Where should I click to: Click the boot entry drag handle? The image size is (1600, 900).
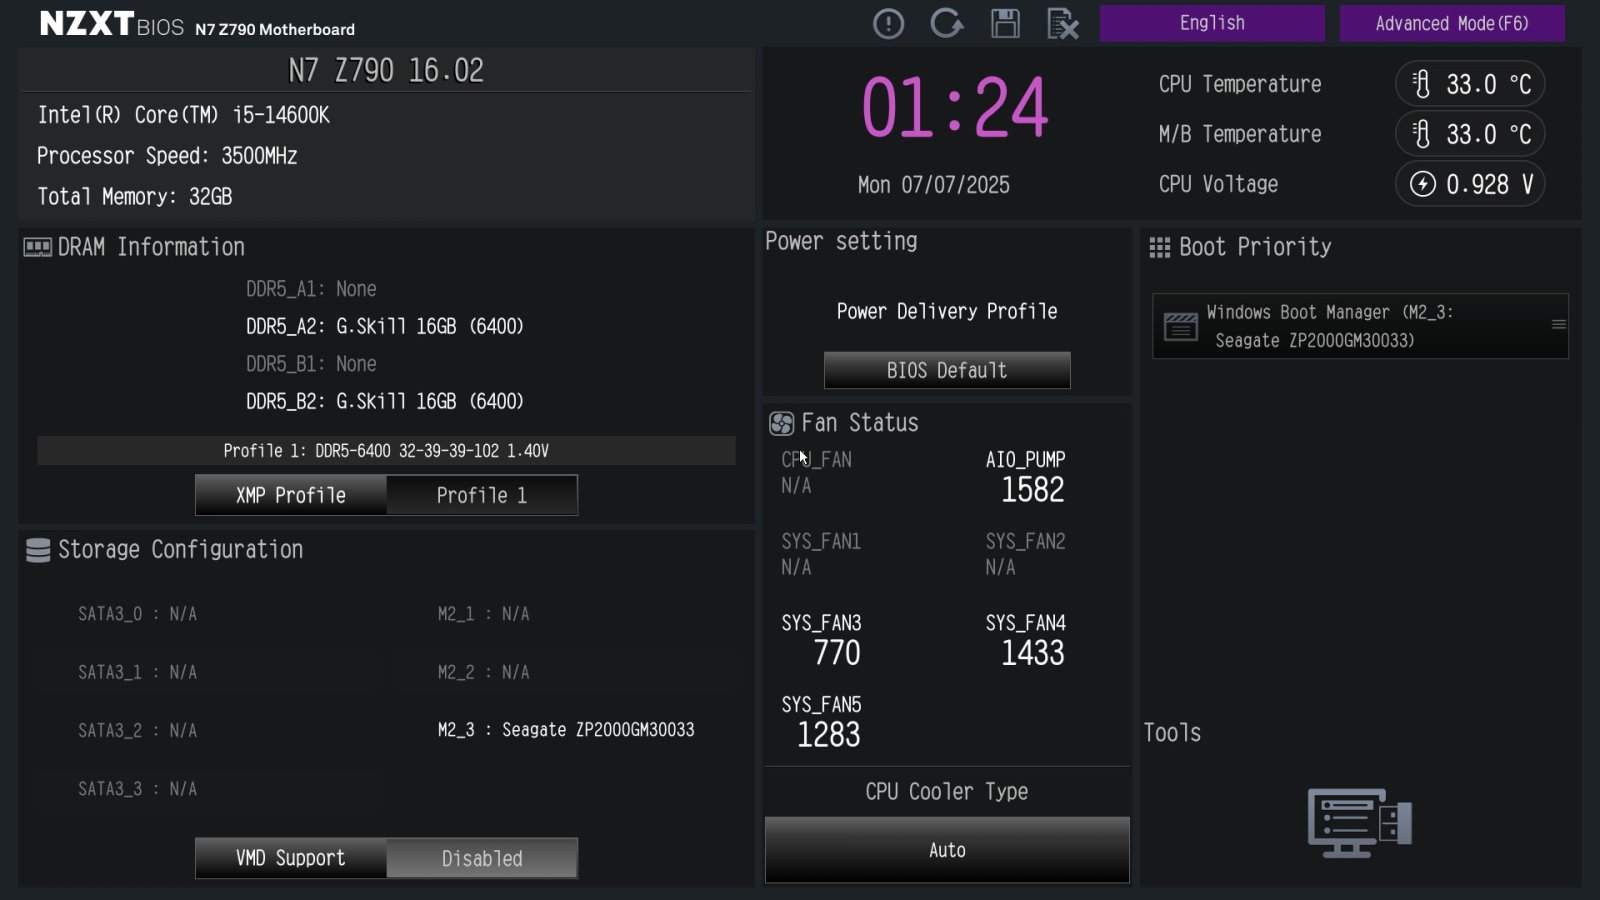pyautogui.click(x=1558, y=324)
